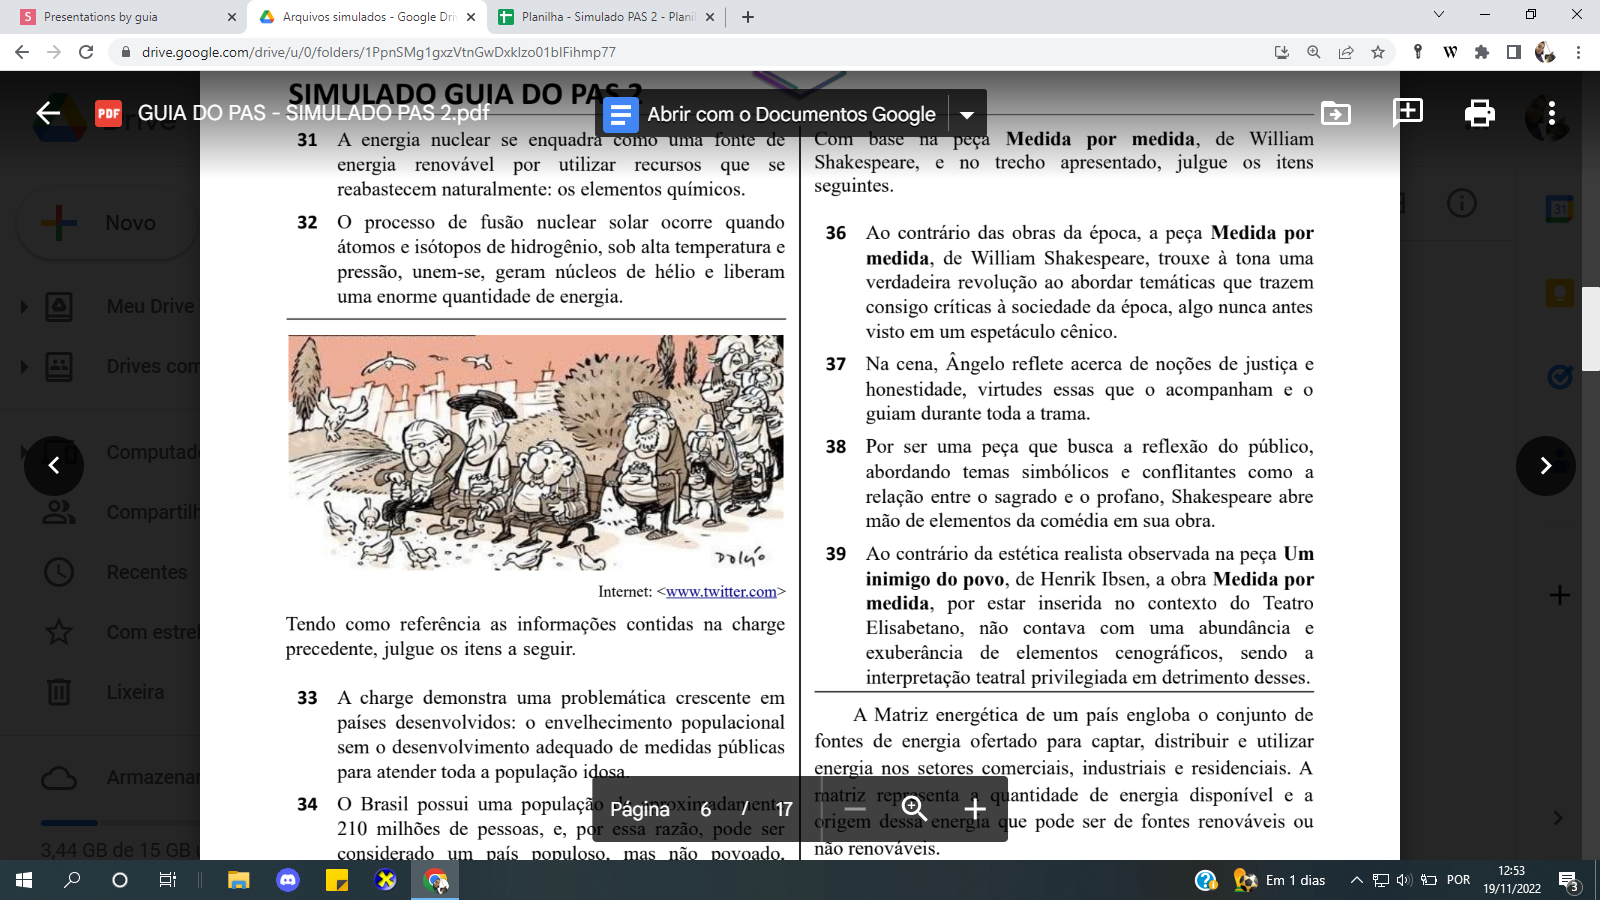Viewport: 1600px width, 900px height.
Task: Click the cartoon image in the PDF
Action: [536, 454]
